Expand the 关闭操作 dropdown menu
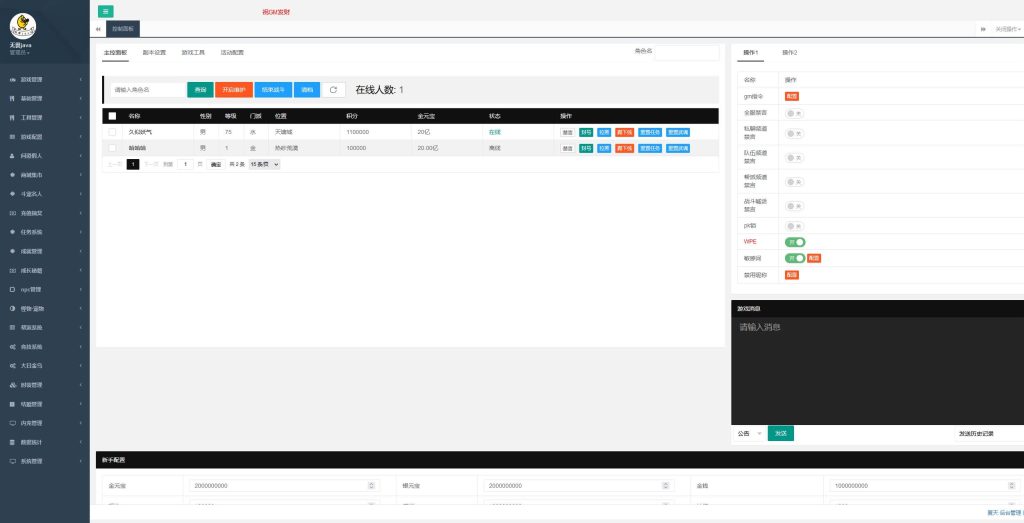This screenshot has width=1024, height=523. (x=1008, y=29)
